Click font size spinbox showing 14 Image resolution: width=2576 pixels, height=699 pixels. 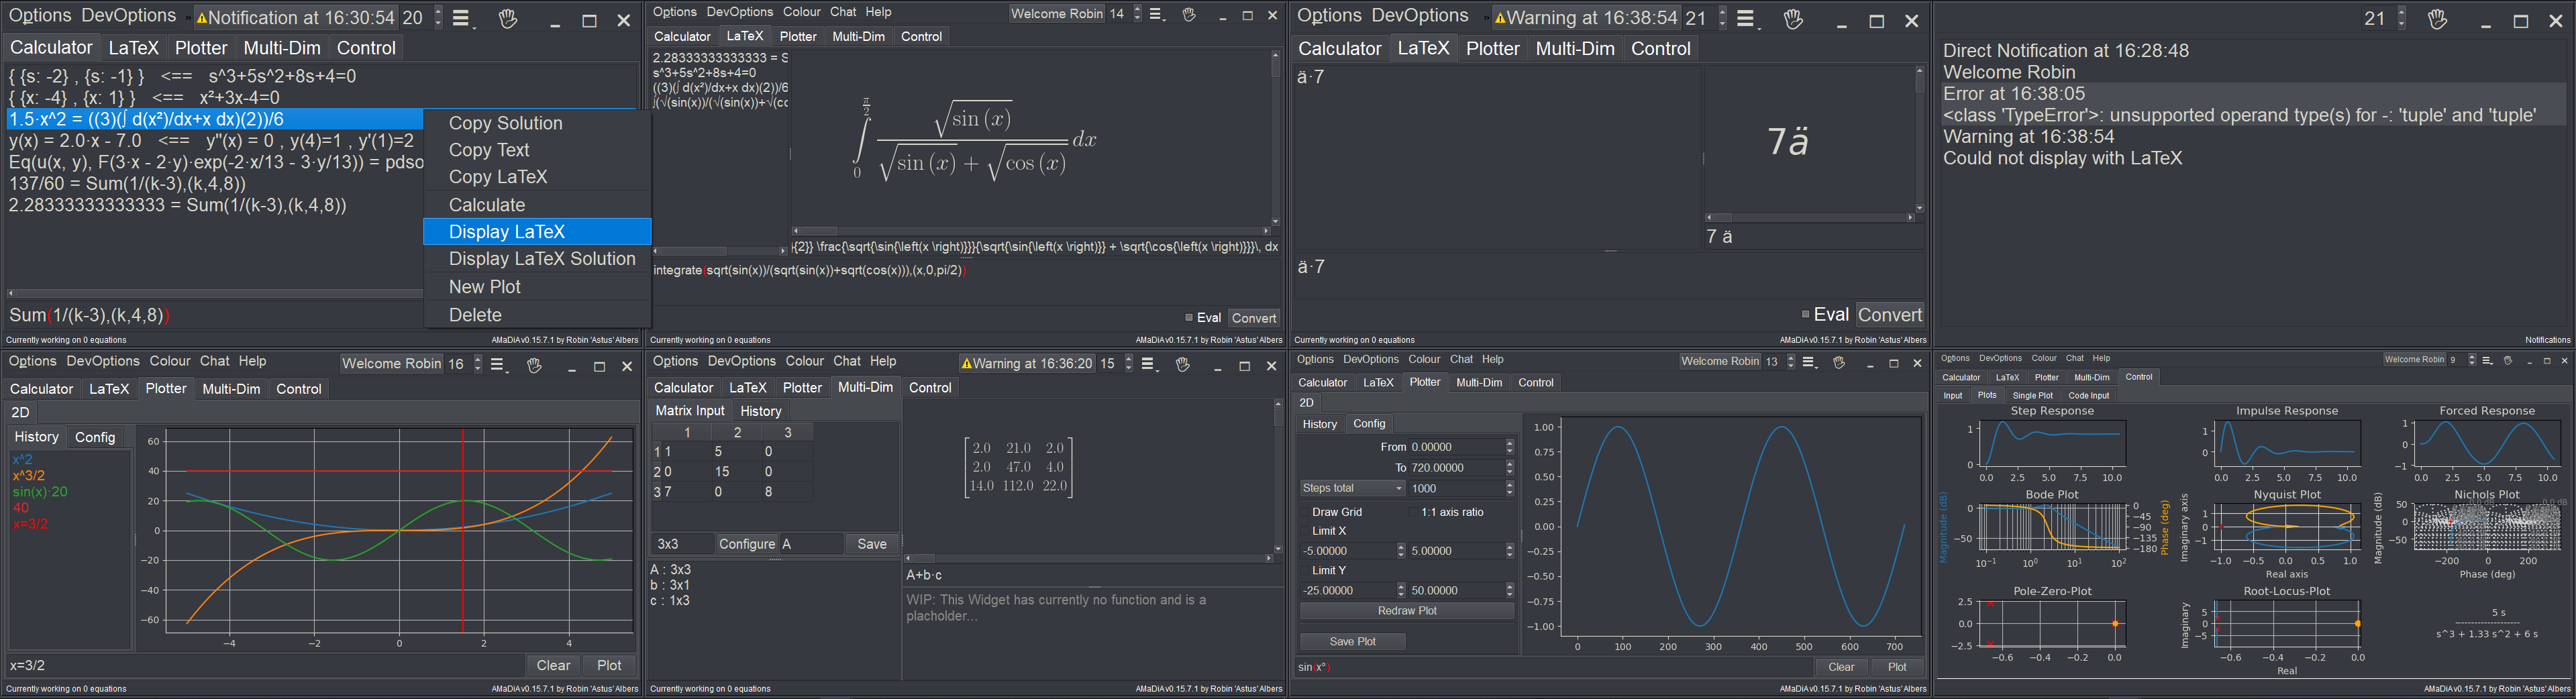click(x=1124, y=14)
